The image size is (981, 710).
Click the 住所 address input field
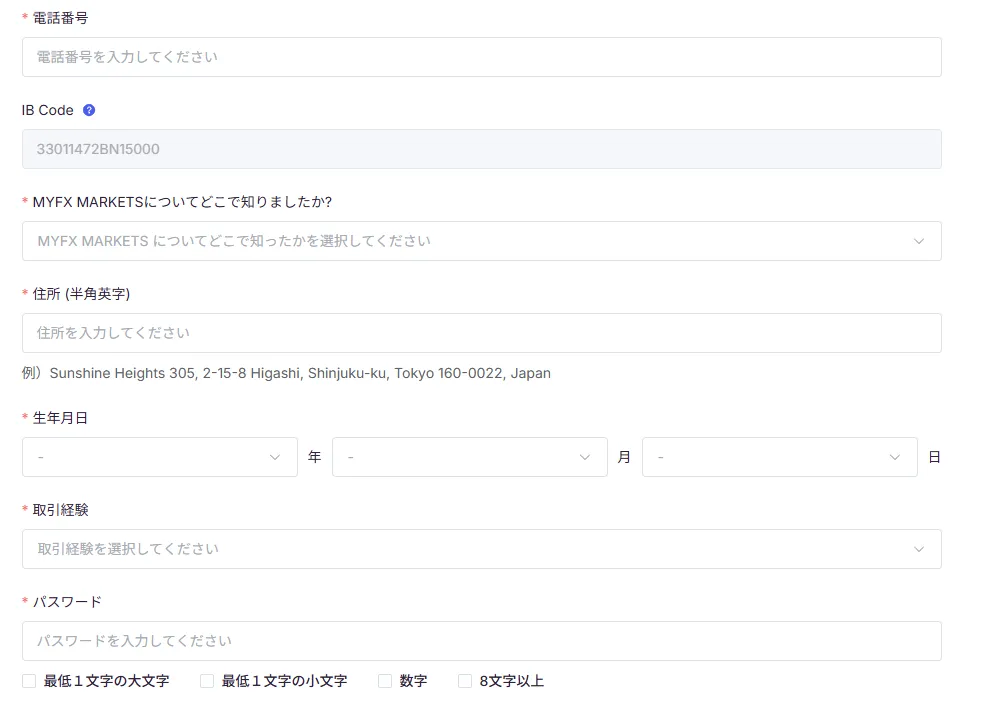(x=480, y=332)
